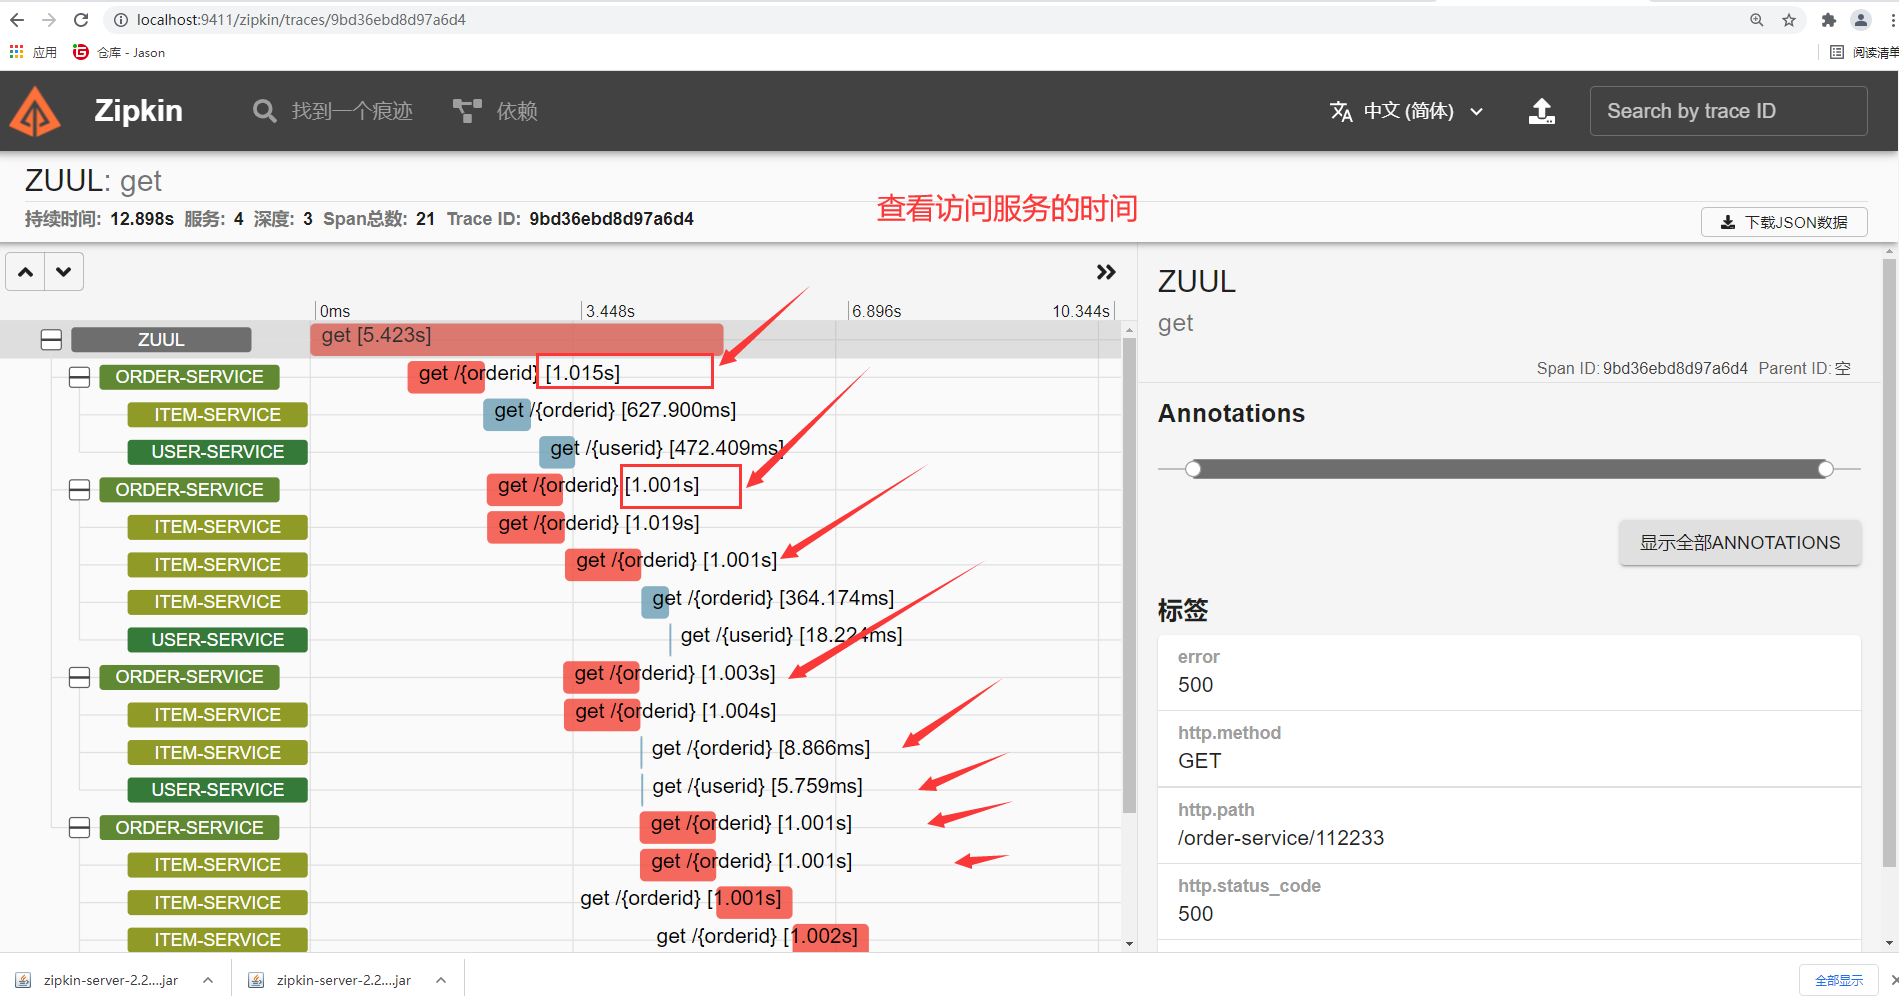
Task: Open the Jason repository bookmark
Action: pos(119,52)
